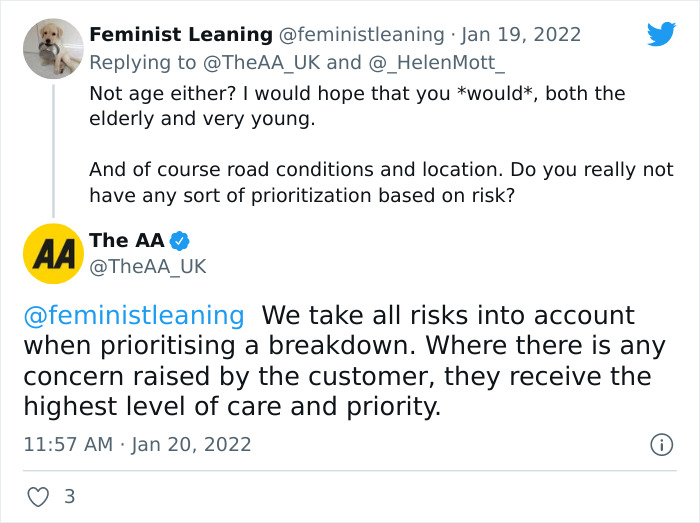Open the tweet info icon
This screenshot has width=700, height=523.
pyautogui.click(x=660, y=444)
